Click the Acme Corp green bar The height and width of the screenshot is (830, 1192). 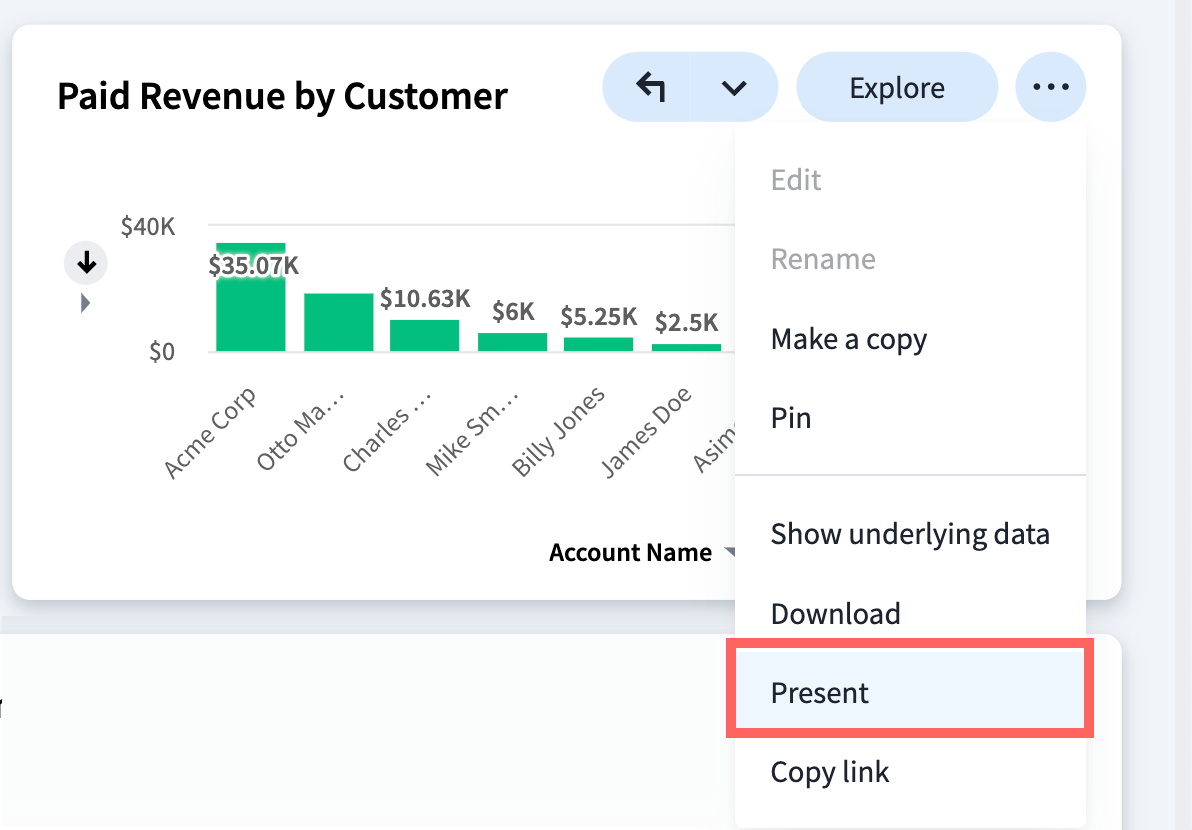pyautogui.click(x=250, y=310)
